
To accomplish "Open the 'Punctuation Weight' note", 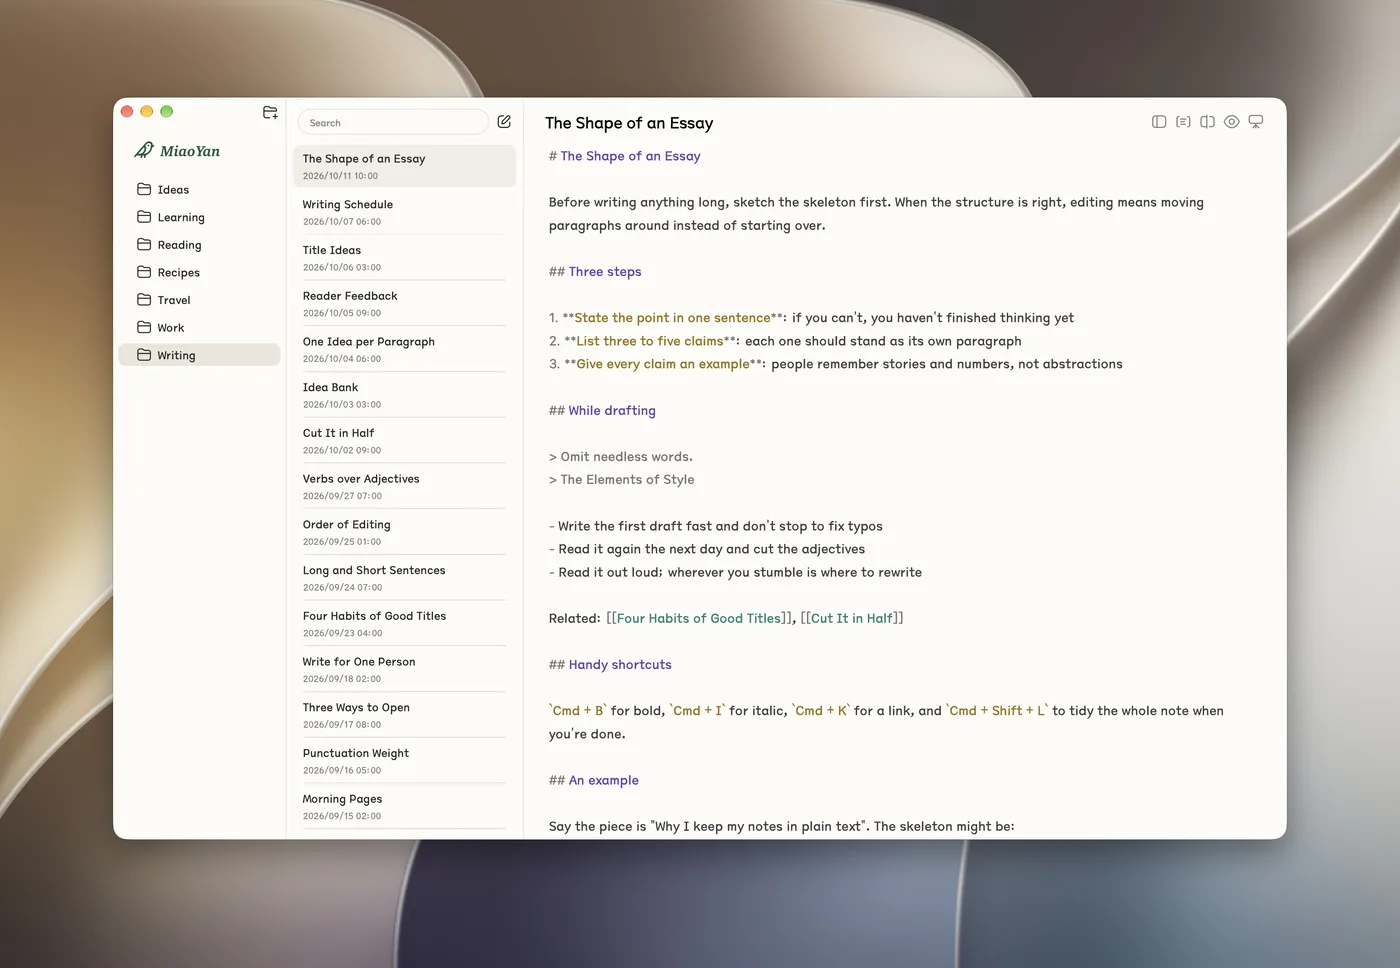I will point(404,761).
